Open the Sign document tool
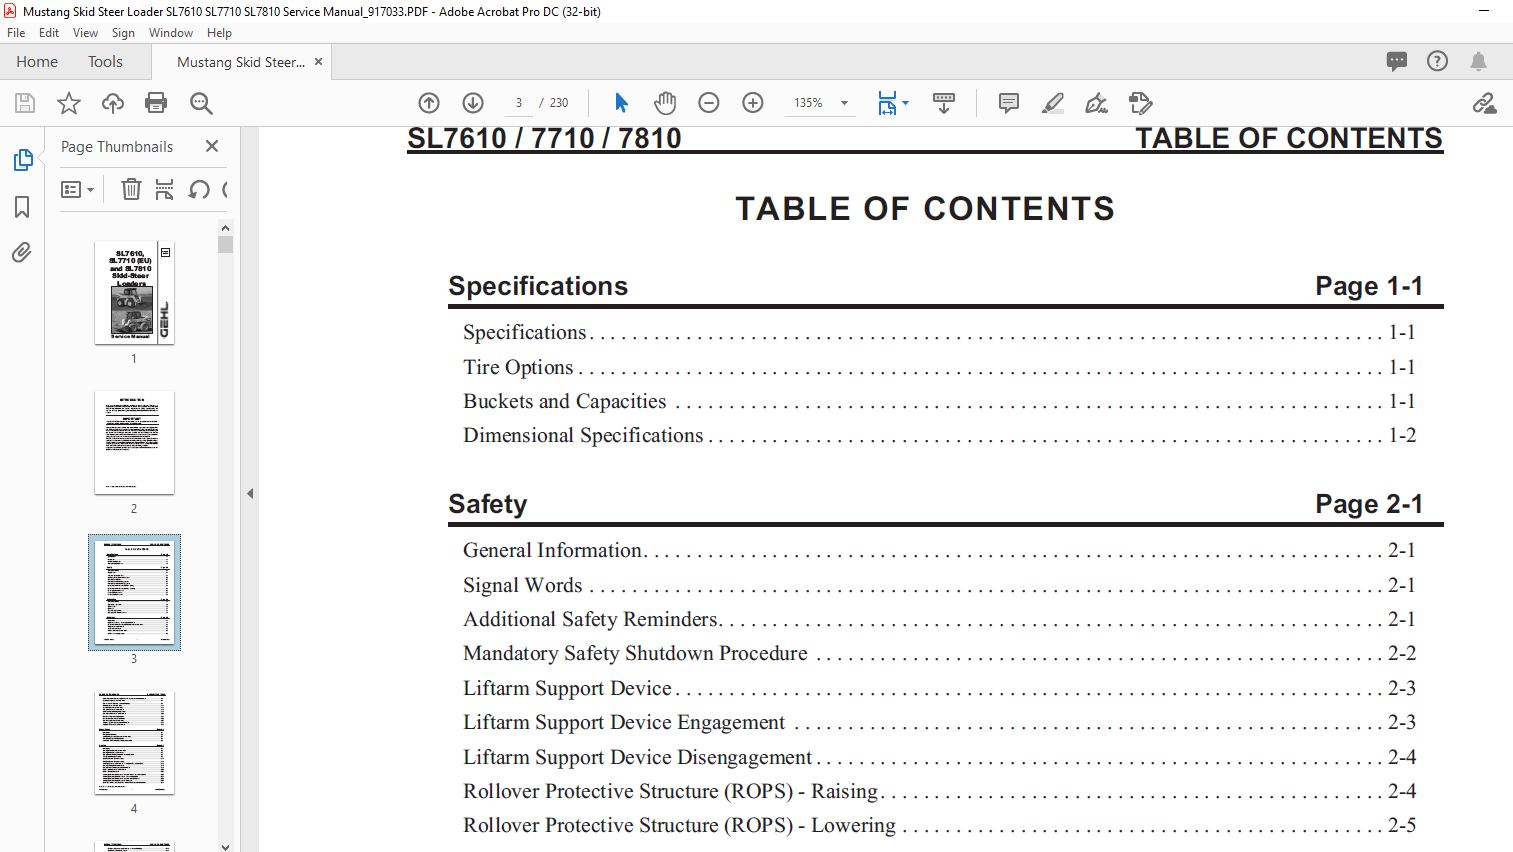 tap(1097, 103)
